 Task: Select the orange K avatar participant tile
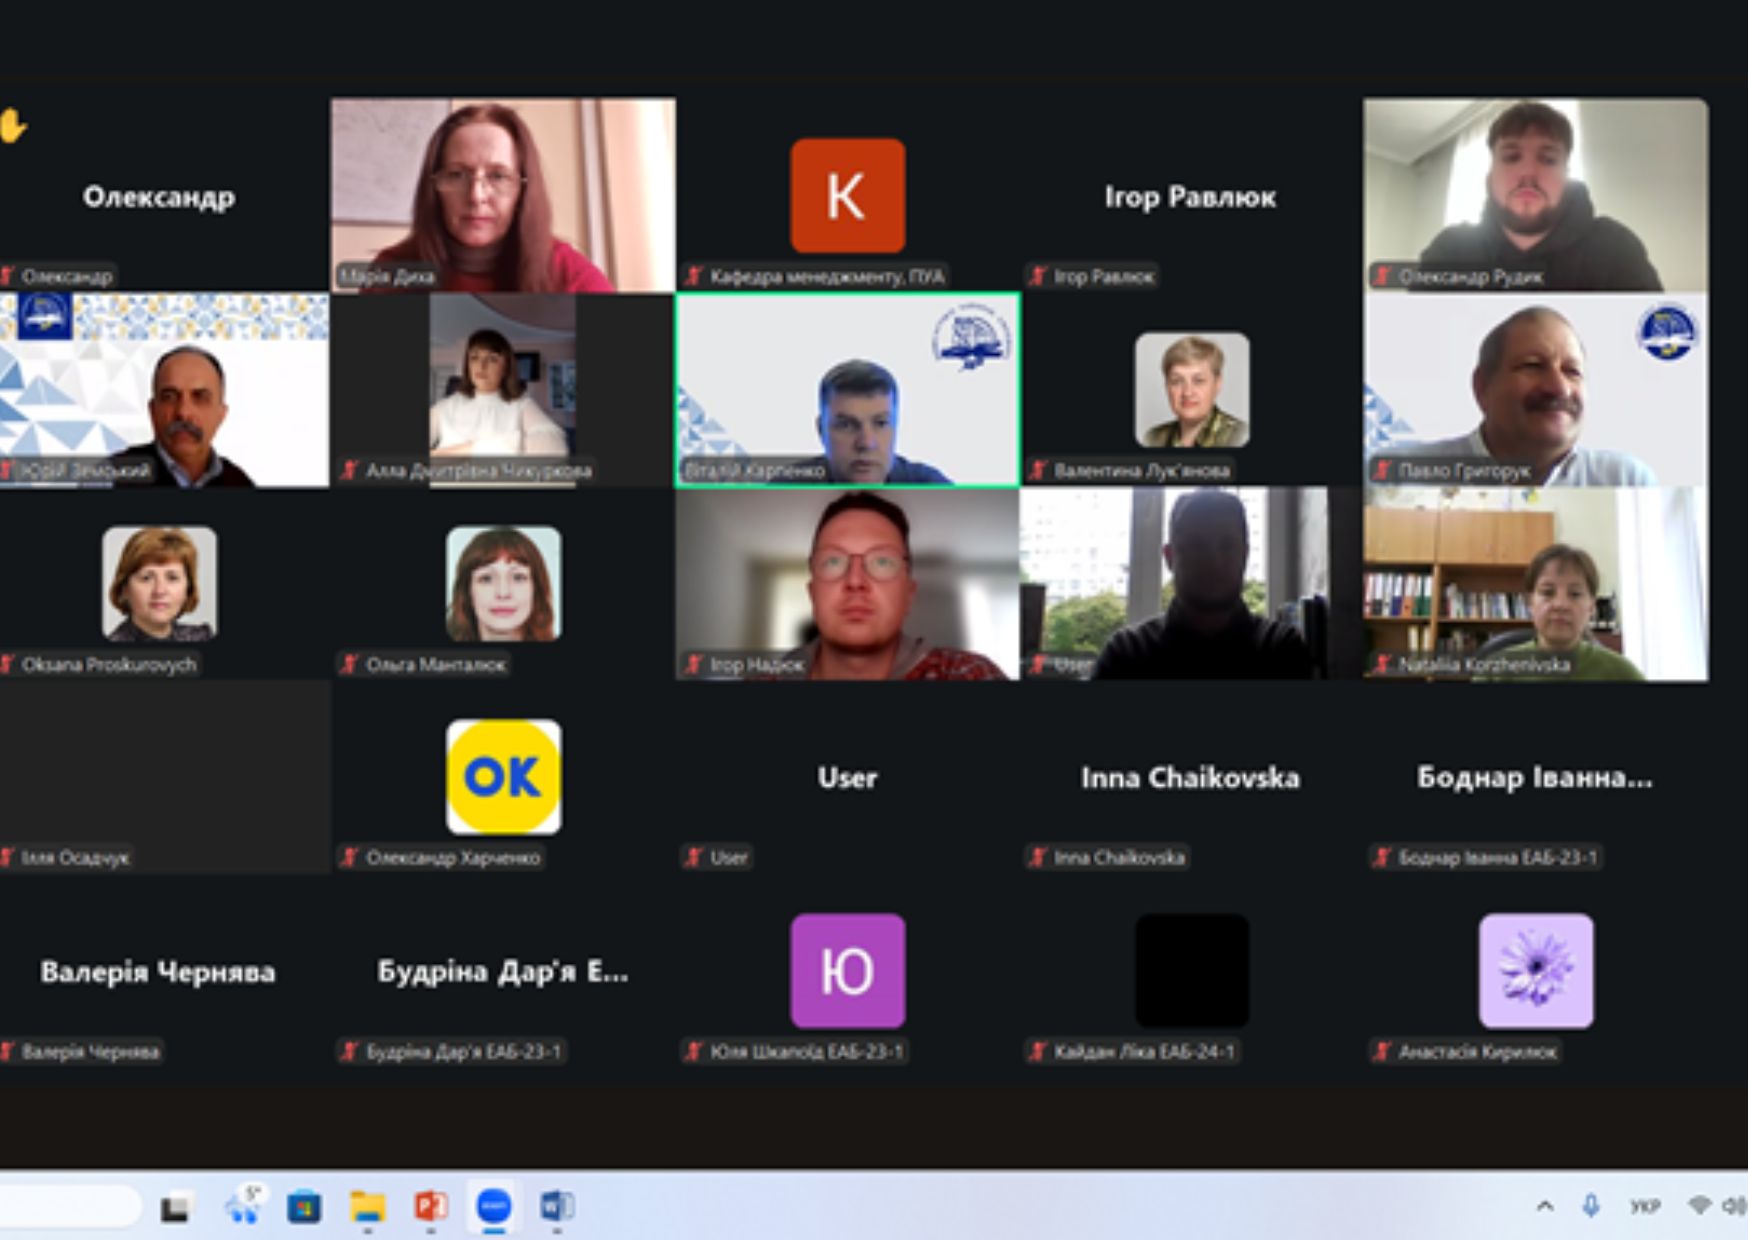tap(847, 195)
